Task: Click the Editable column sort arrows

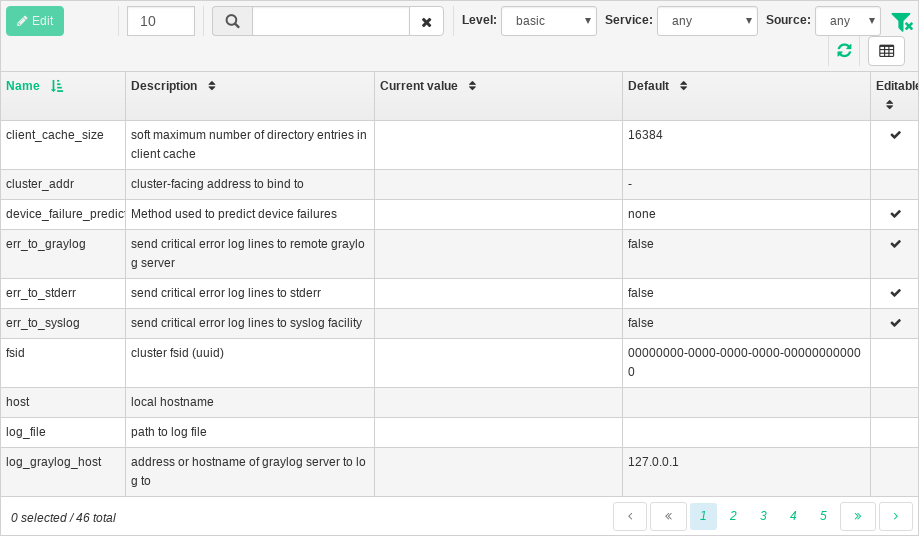Action: 889,104
